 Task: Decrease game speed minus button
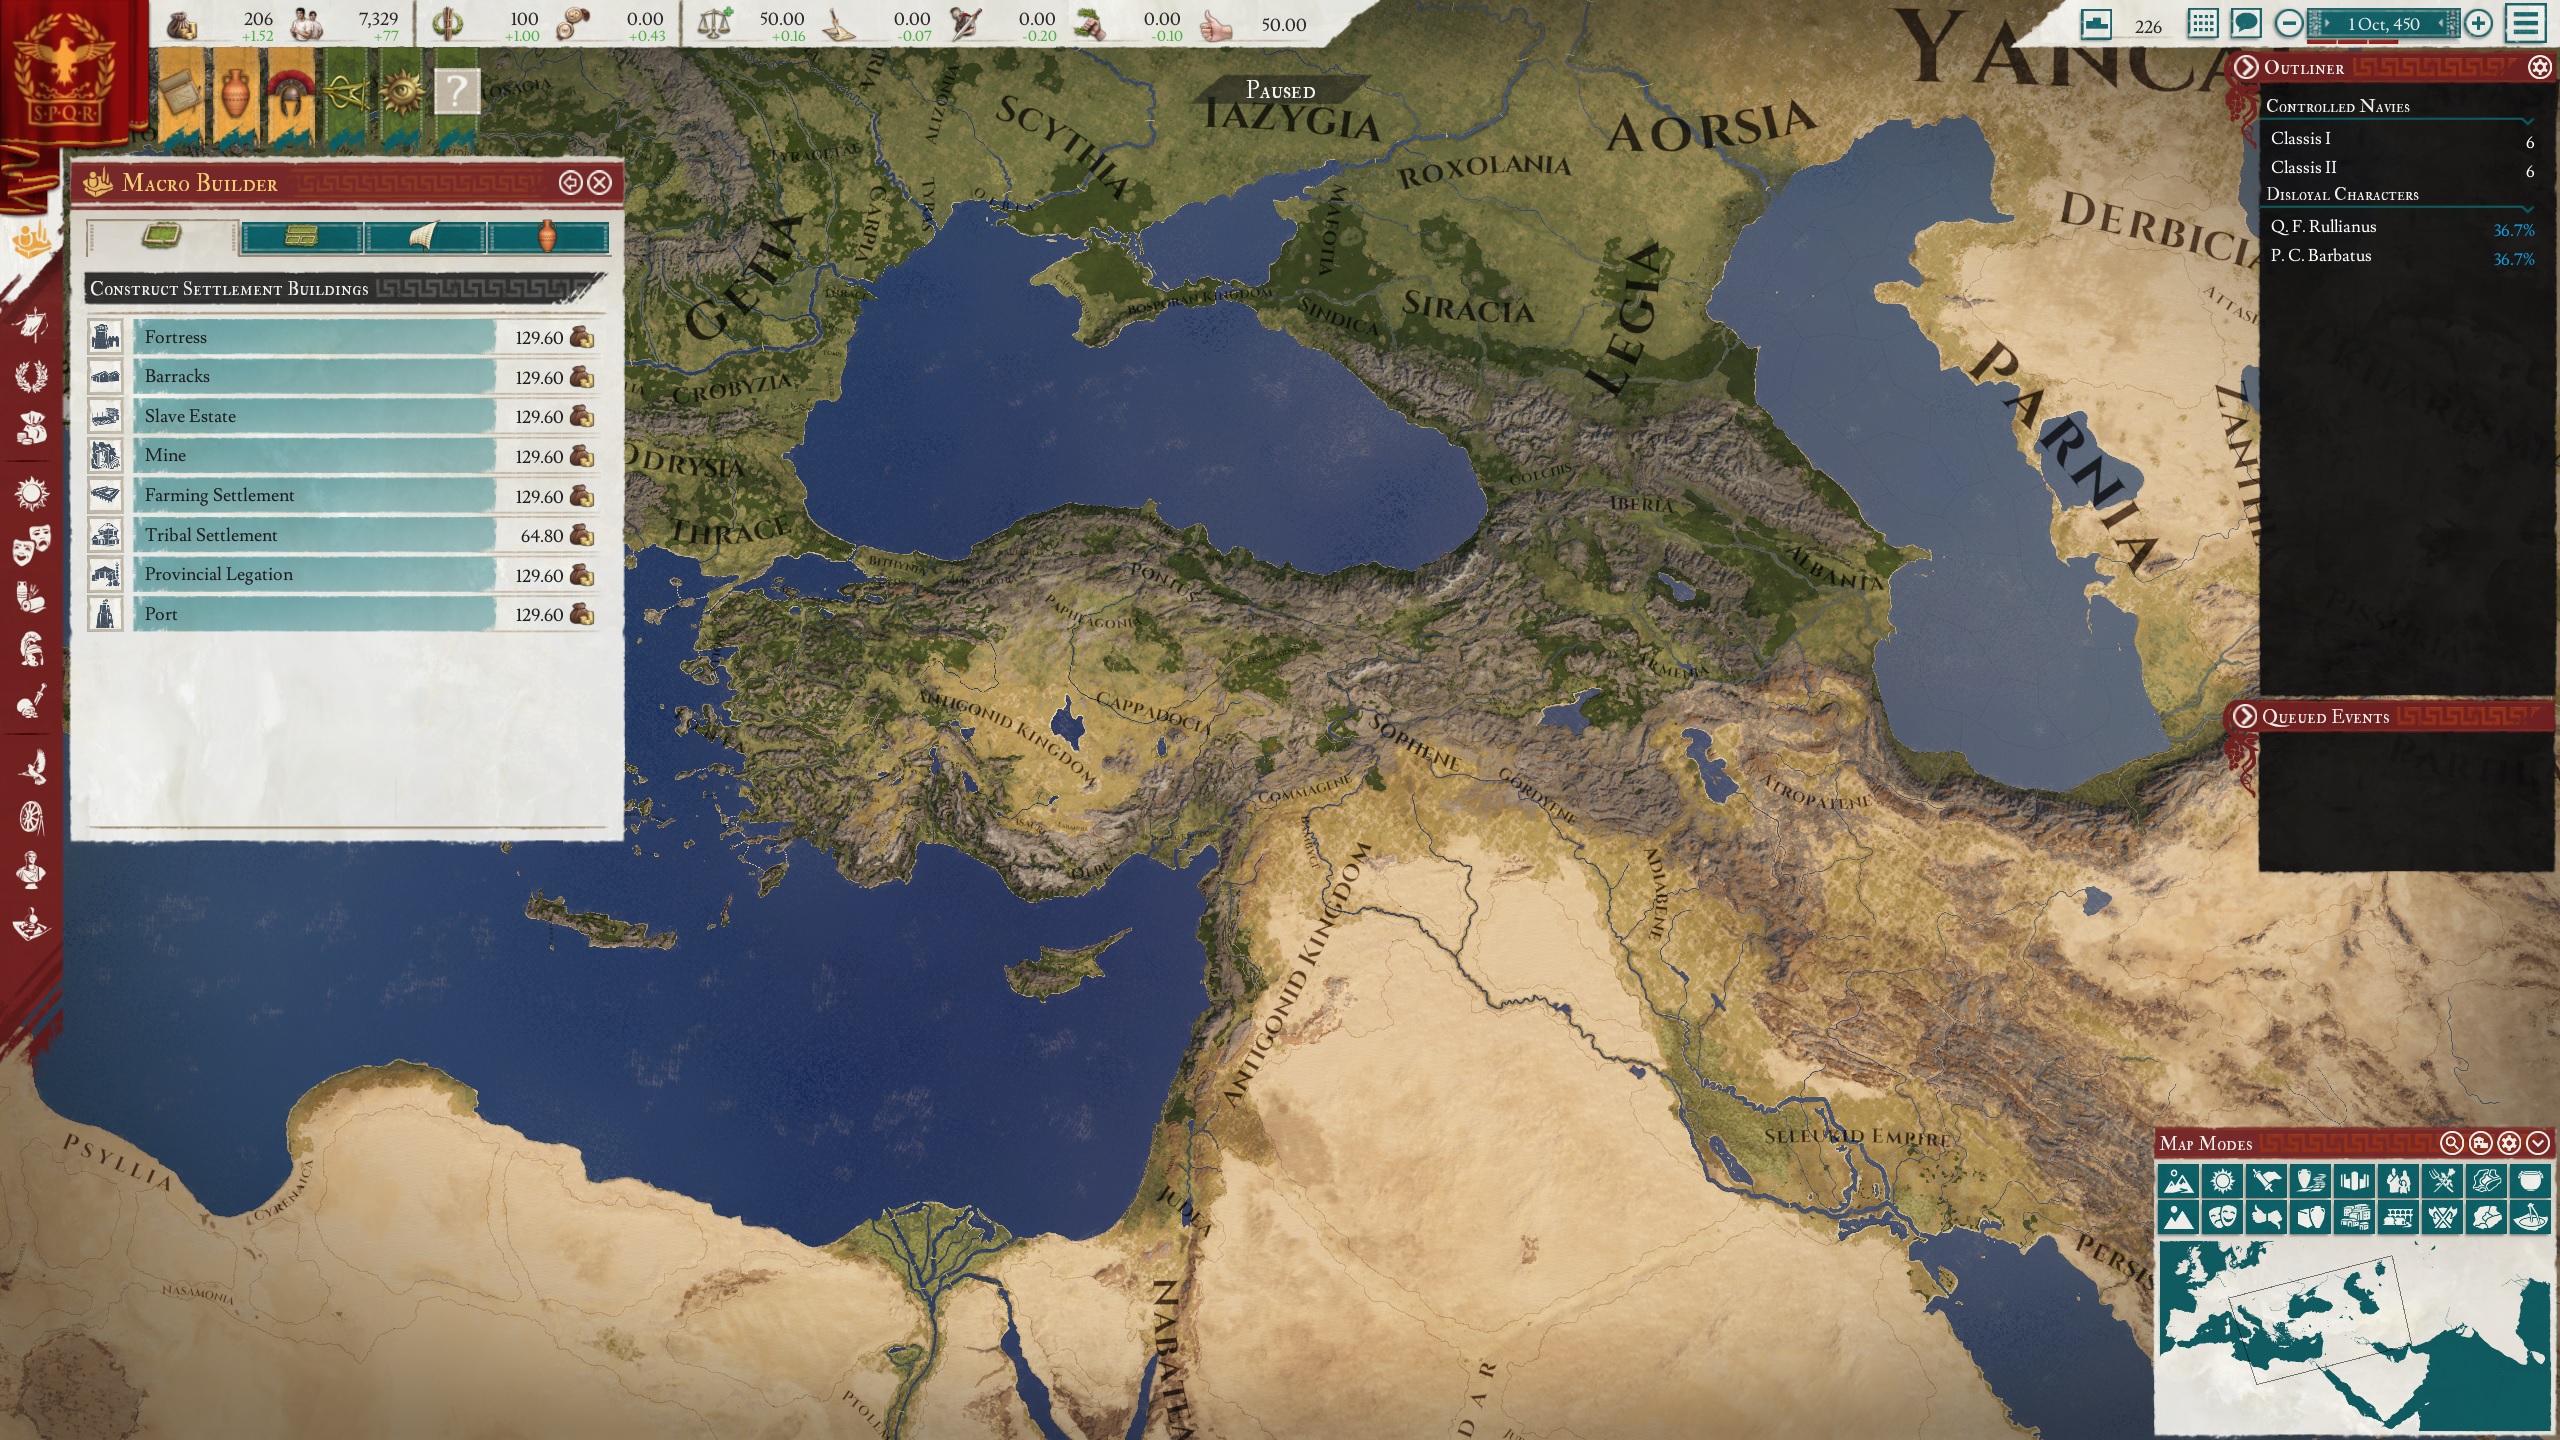(x=2289, y=23)
